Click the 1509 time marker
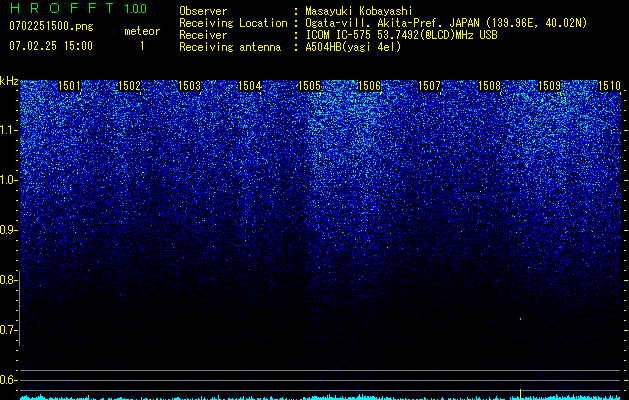Image resolution: width=629 pixels, height=400 pixels. 549,85
